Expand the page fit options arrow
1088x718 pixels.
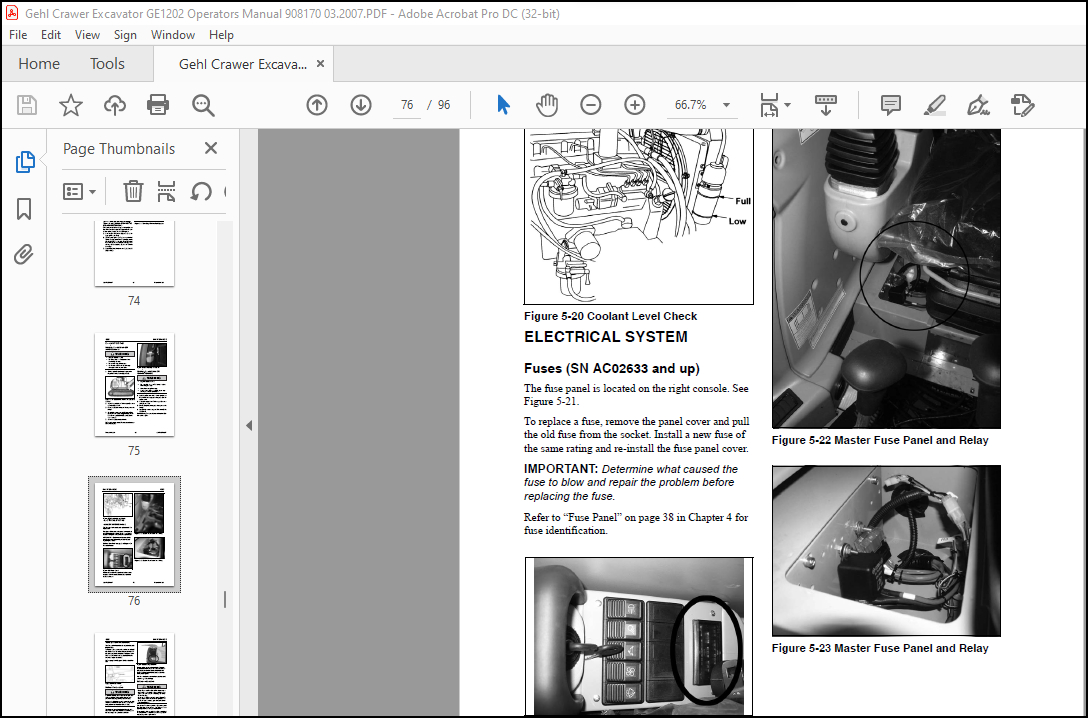tap(787, 105)
